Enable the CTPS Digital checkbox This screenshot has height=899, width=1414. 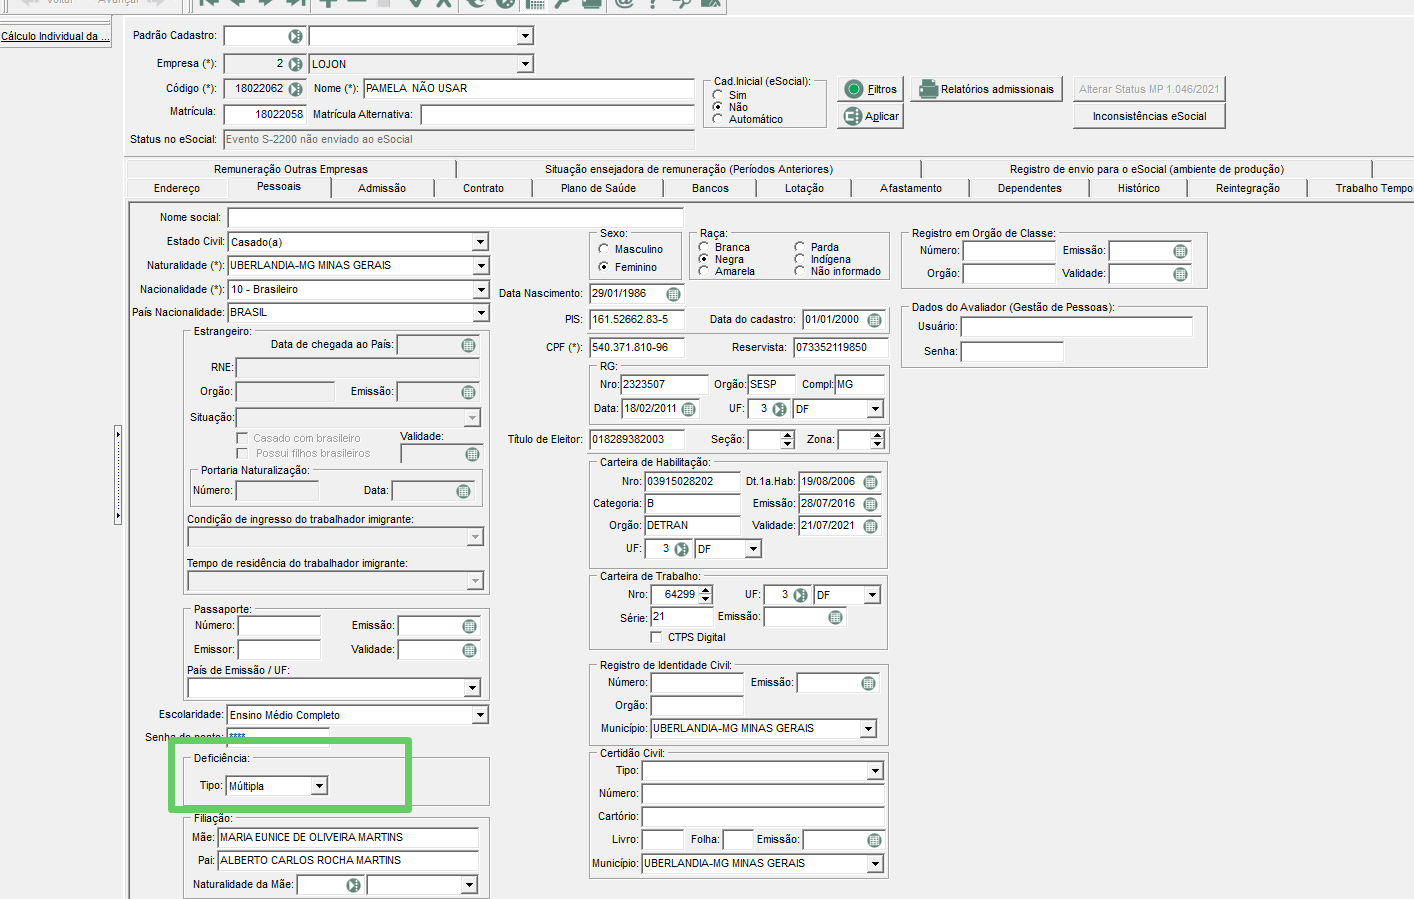click(656, 637)
